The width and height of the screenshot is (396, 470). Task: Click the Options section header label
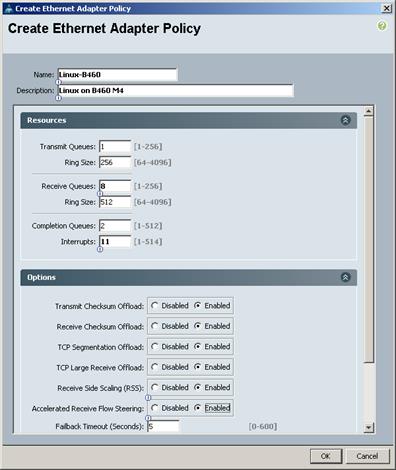[41, 277]
